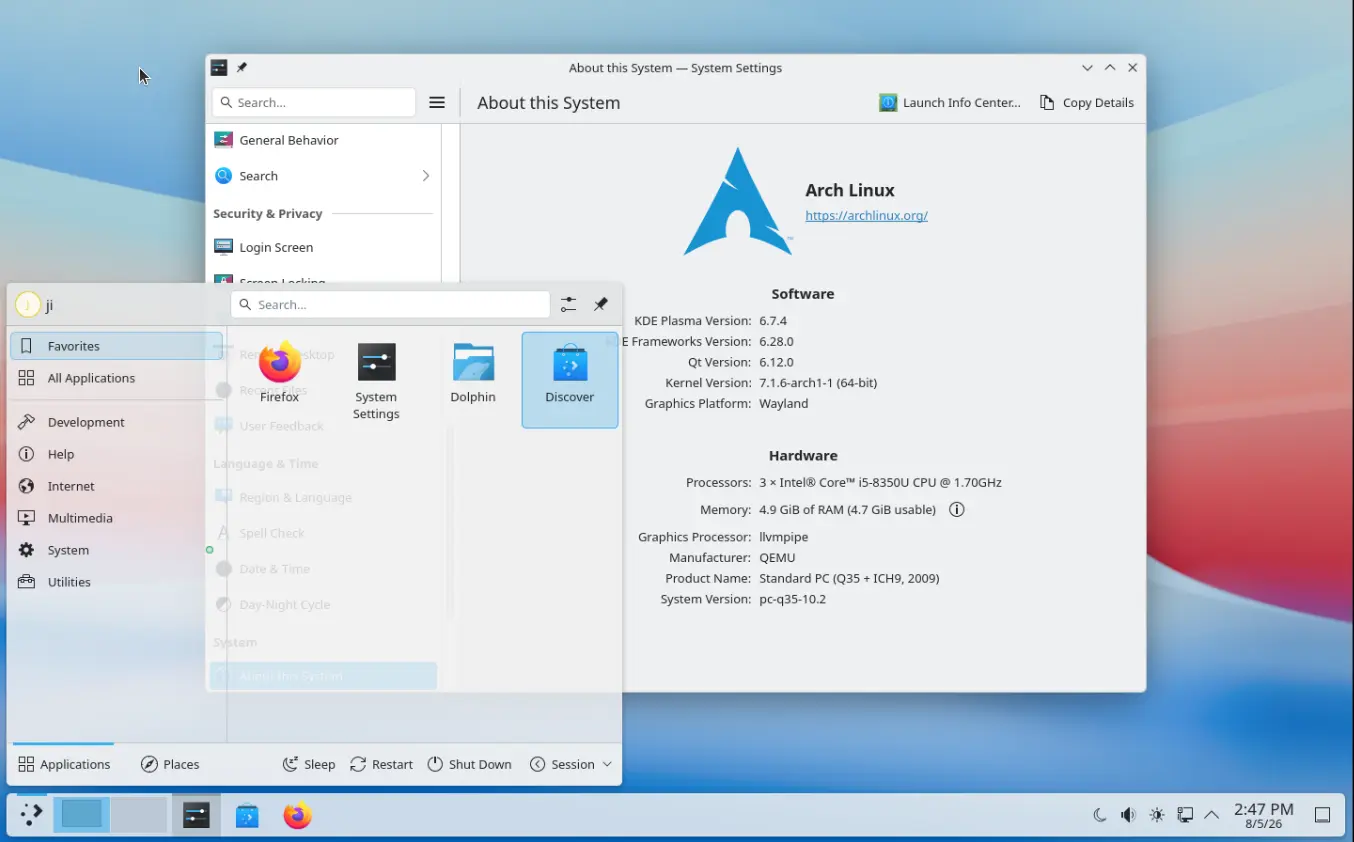Click the Copy Details button
This screenshot has width=1354, height=842.
pyautogui.click(x=1087, y=102)
